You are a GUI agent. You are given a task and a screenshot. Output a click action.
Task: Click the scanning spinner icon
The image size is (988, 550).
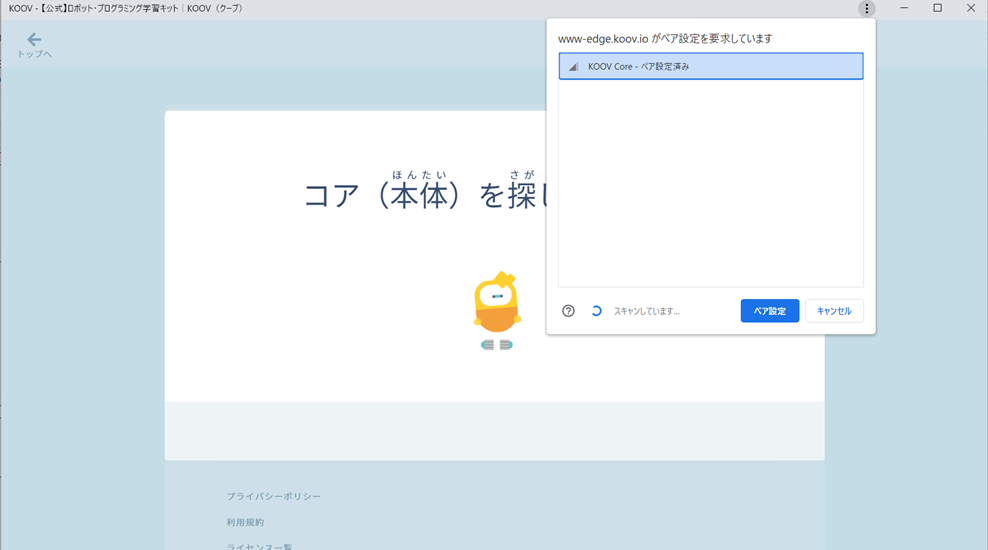596,311
